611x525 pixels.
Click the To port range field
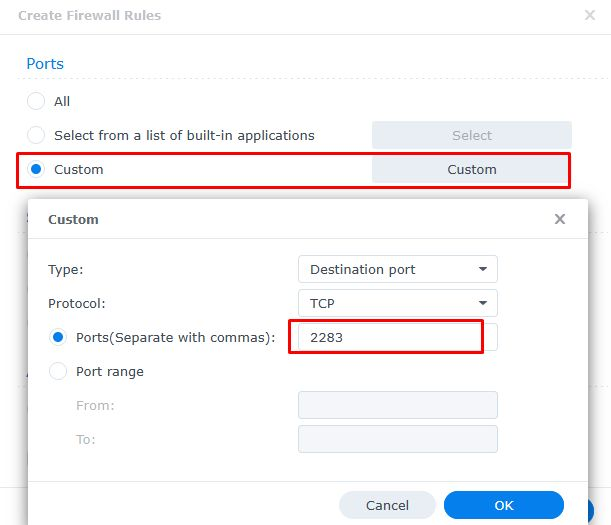tap(397, 439)
